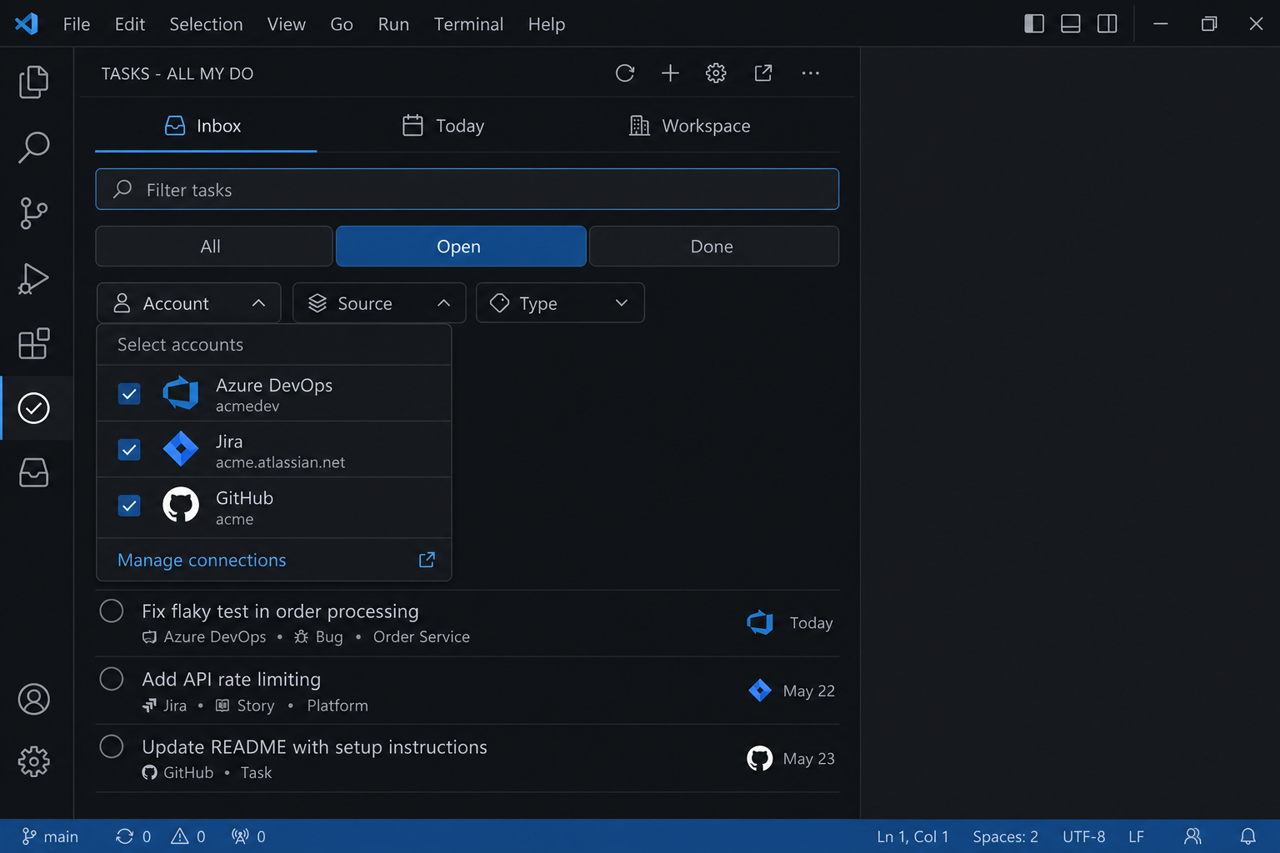Mark 'Add API rate limiting' complete
Viewport: 1280px width, 853px height.
pos(112,679)
